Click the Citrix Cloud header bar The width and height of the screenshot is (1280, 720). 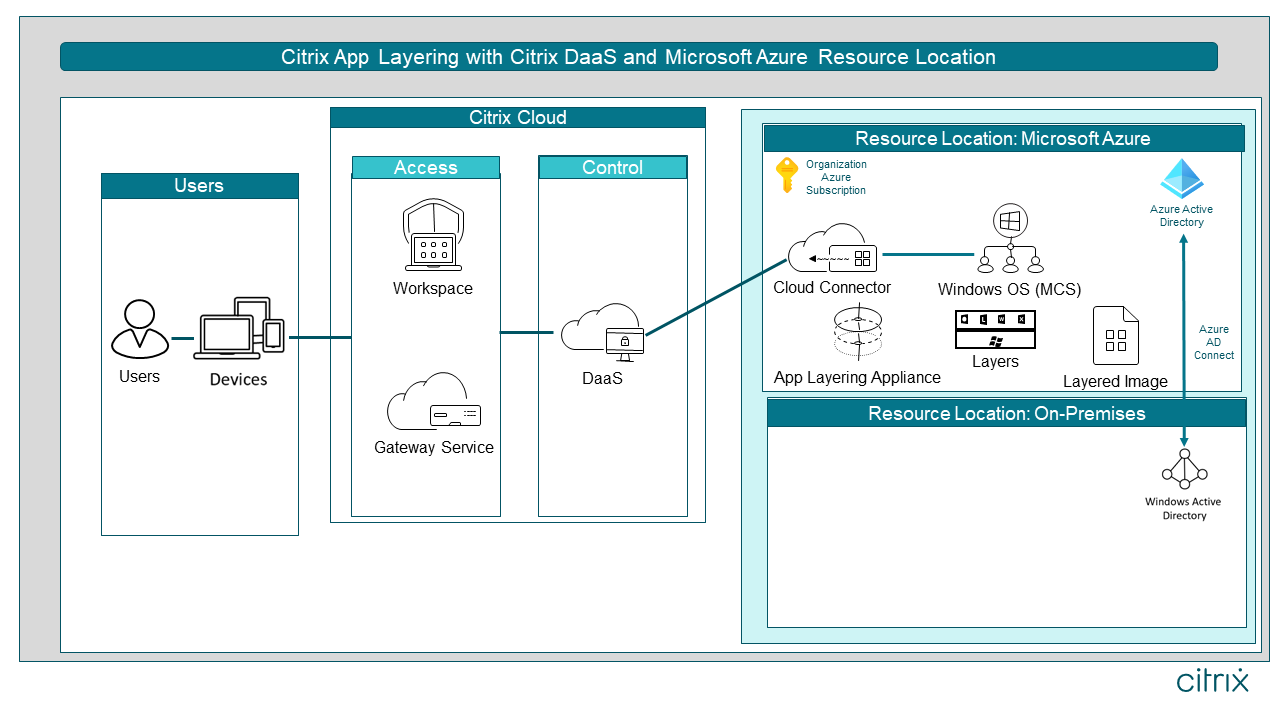(518, 118)
